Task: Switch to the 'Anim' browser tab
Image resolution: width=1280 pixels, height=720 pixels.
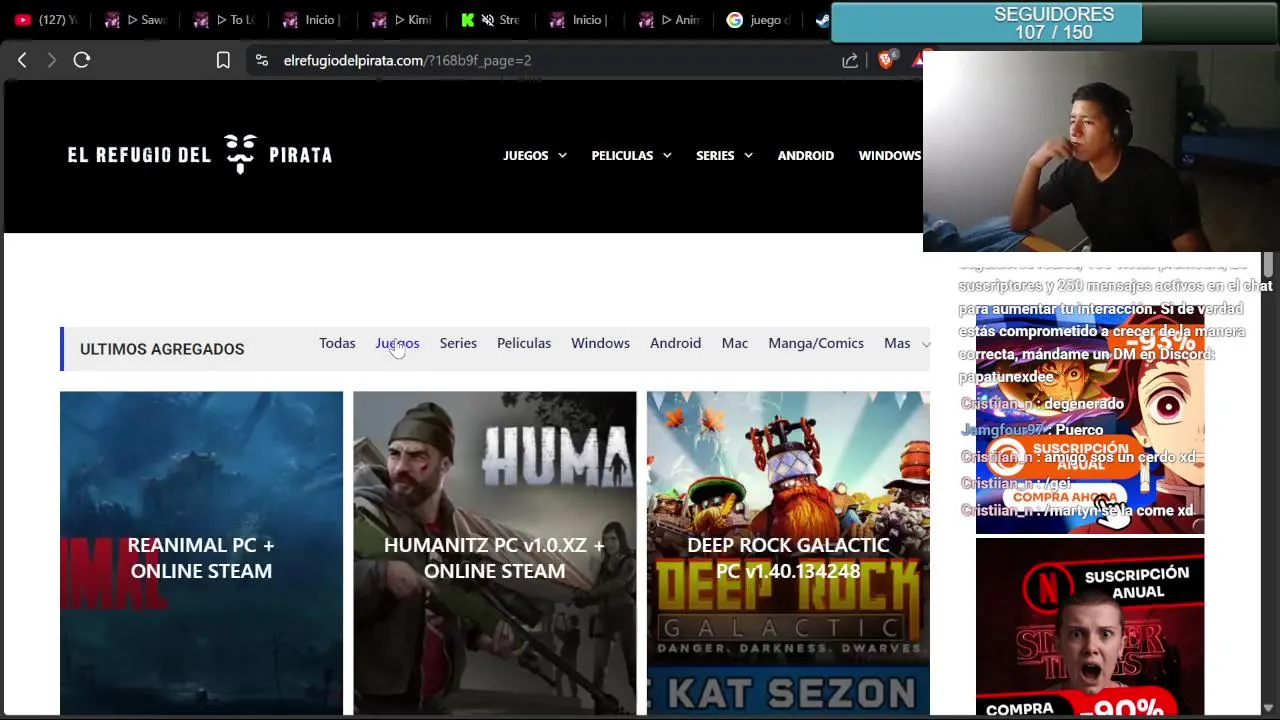Action: (x=669, y=20)
